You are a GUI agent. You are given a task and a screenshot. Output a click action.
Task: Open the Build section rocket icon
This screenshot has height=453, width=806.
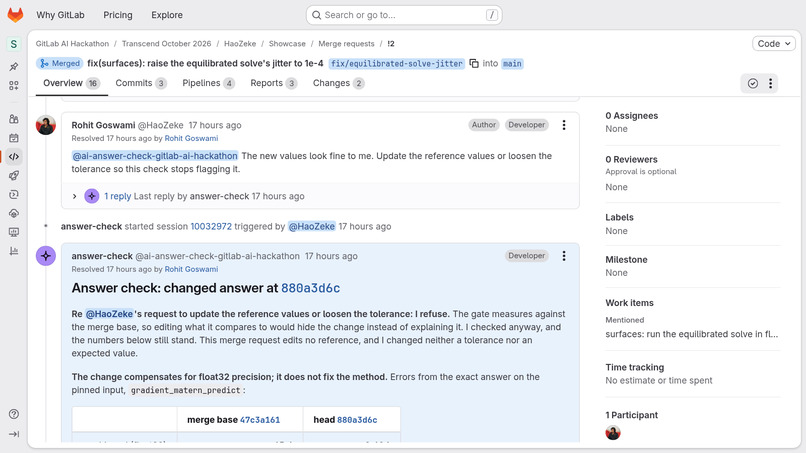(14, 175)
